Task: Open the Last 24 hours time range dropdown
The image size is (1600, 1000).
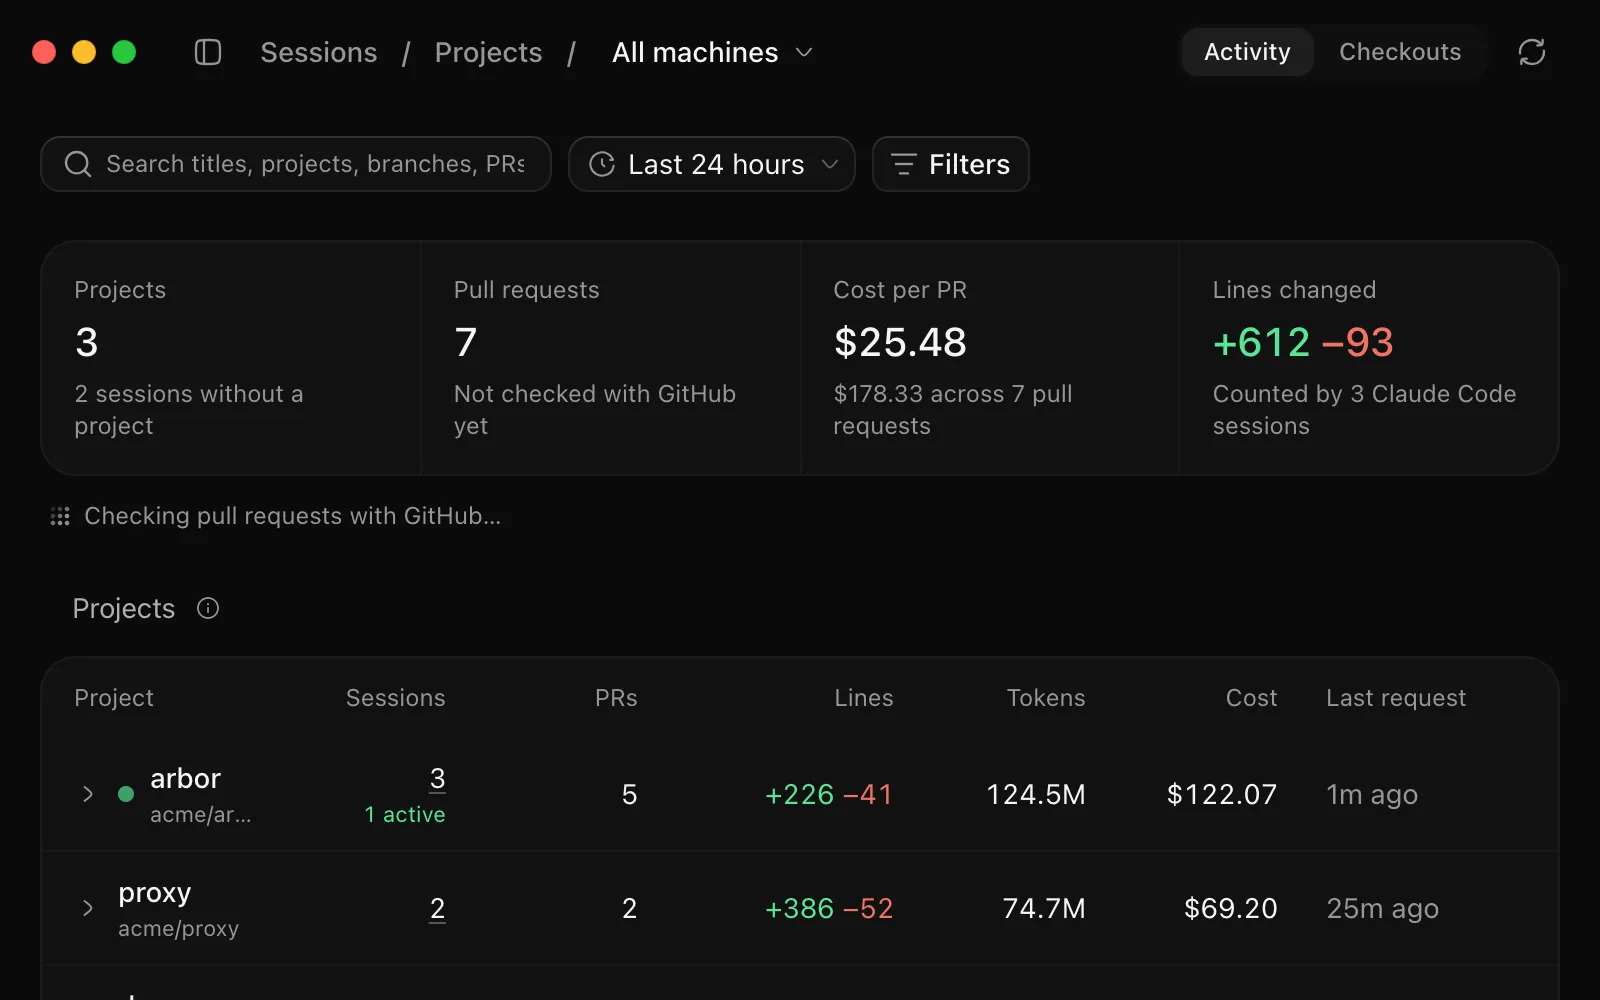Action: coord(712,164)
